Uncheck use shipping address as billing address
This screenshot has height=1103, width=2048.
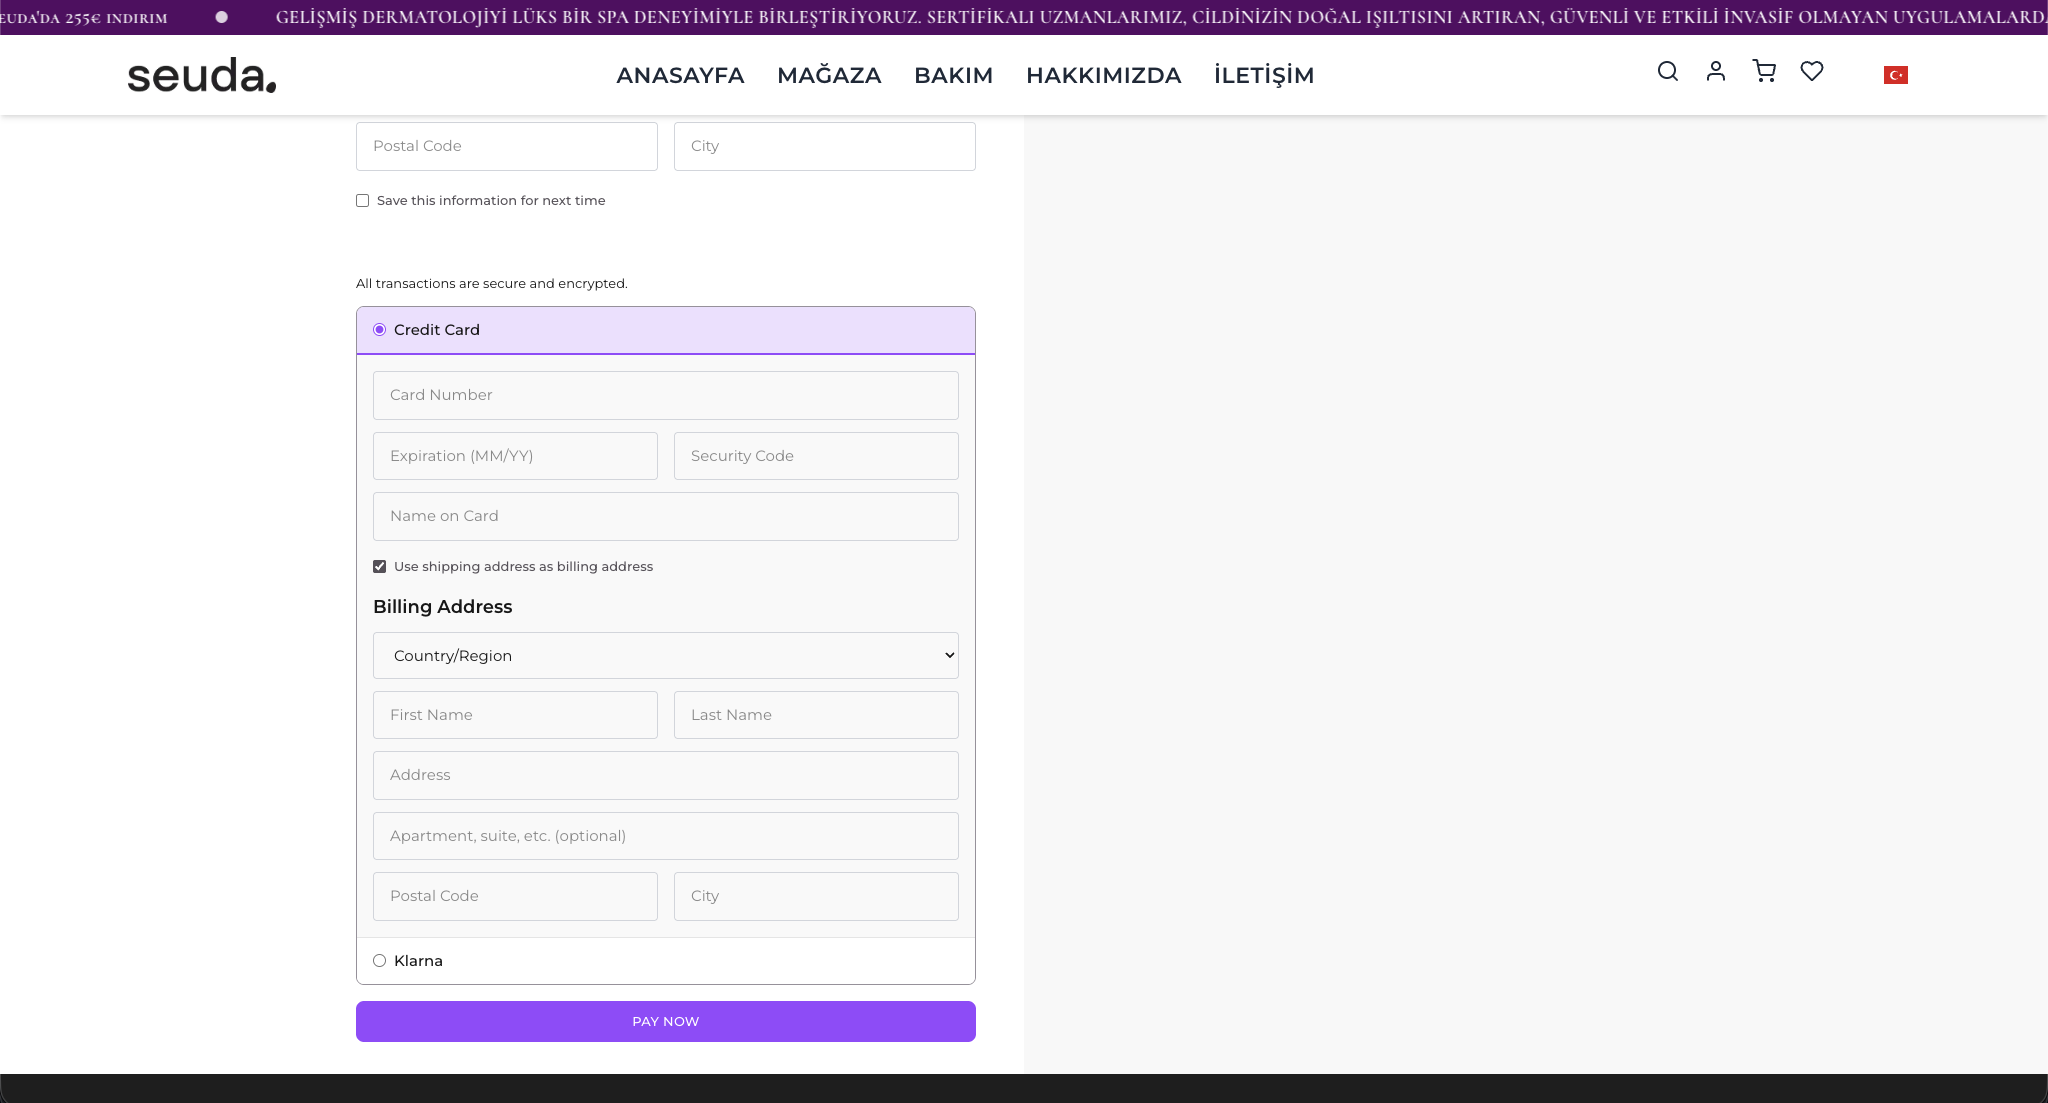tap(379, 566)
